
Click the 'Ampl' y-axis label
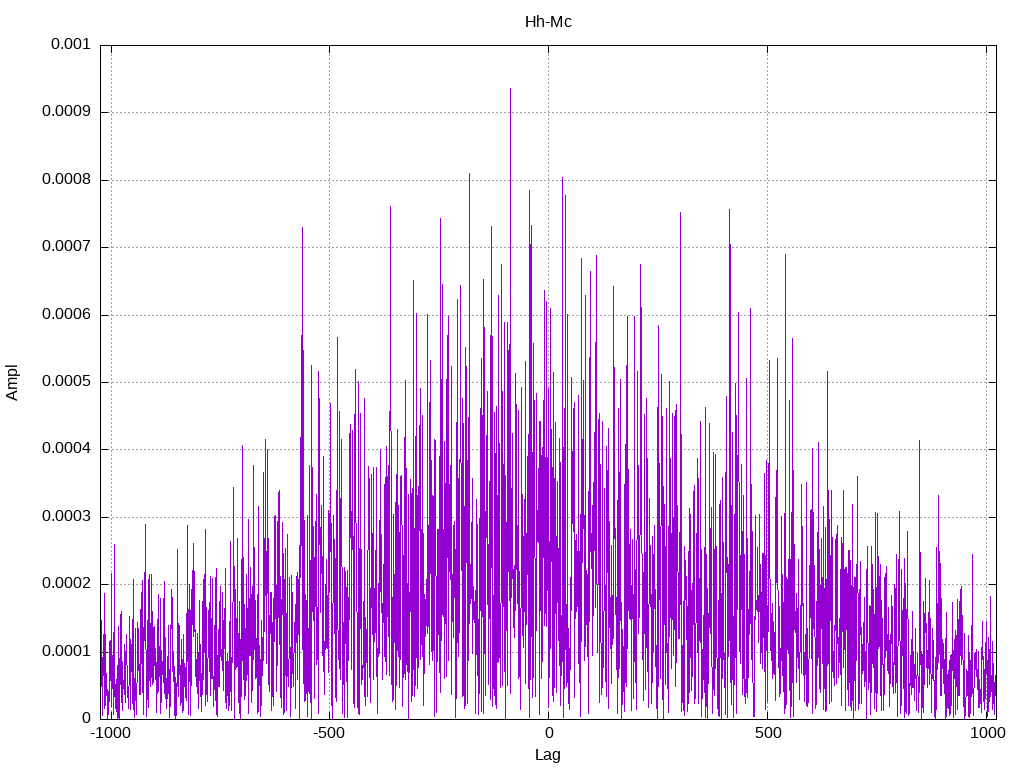(x=12, y=382)
